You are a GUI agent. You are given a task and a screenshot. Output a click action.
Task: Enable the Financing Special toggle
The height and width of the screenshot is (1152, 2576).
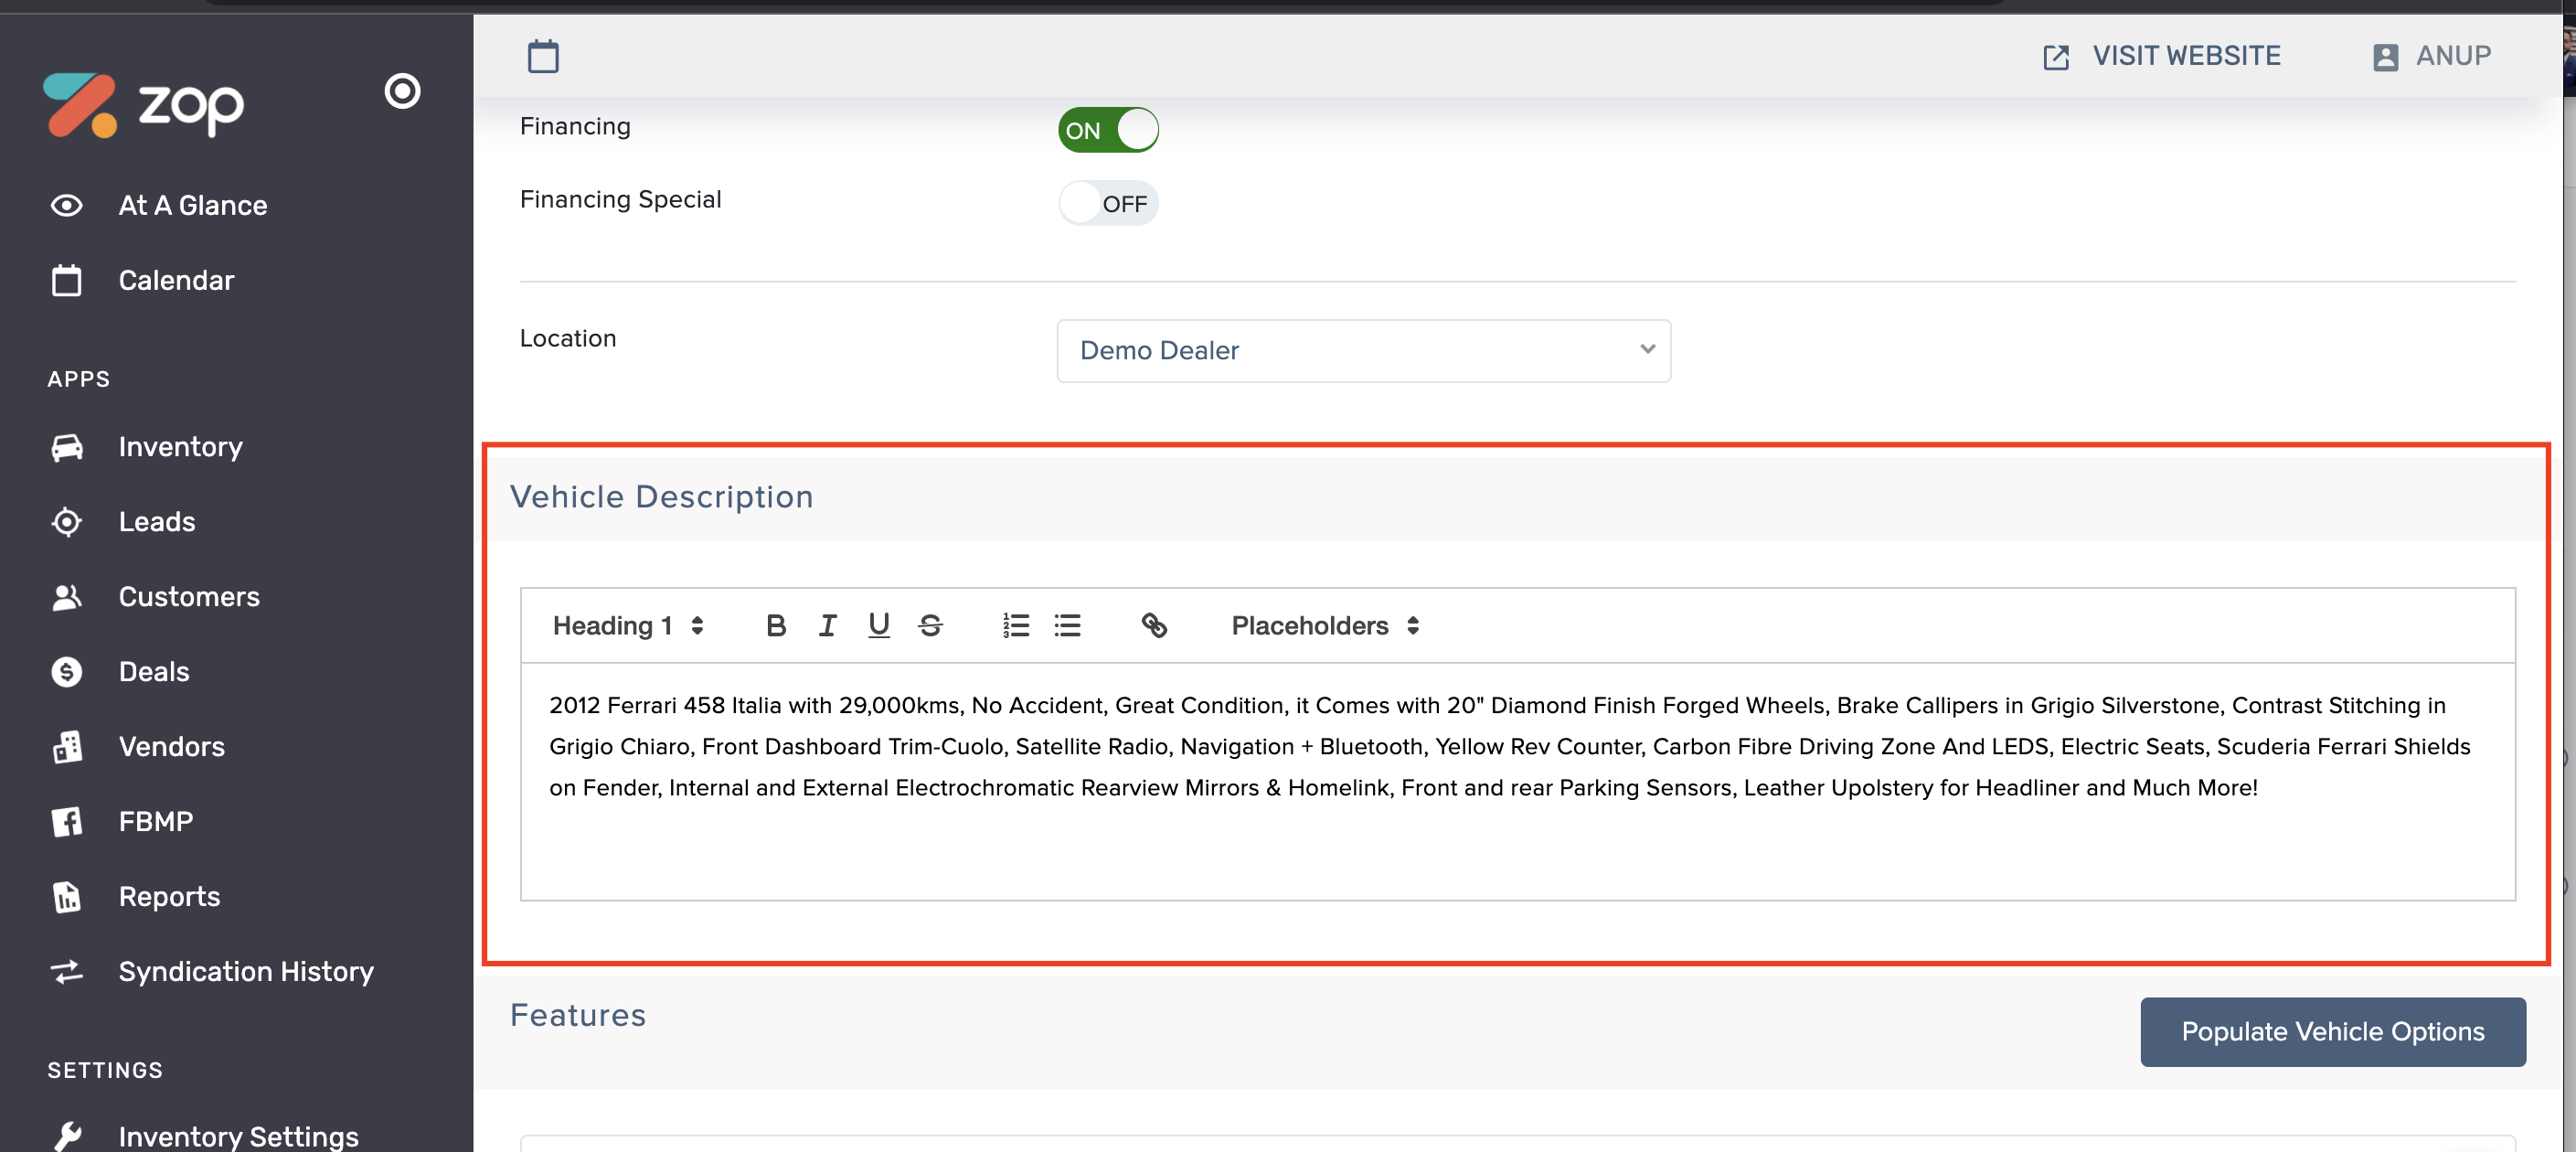coord(1108,204)
